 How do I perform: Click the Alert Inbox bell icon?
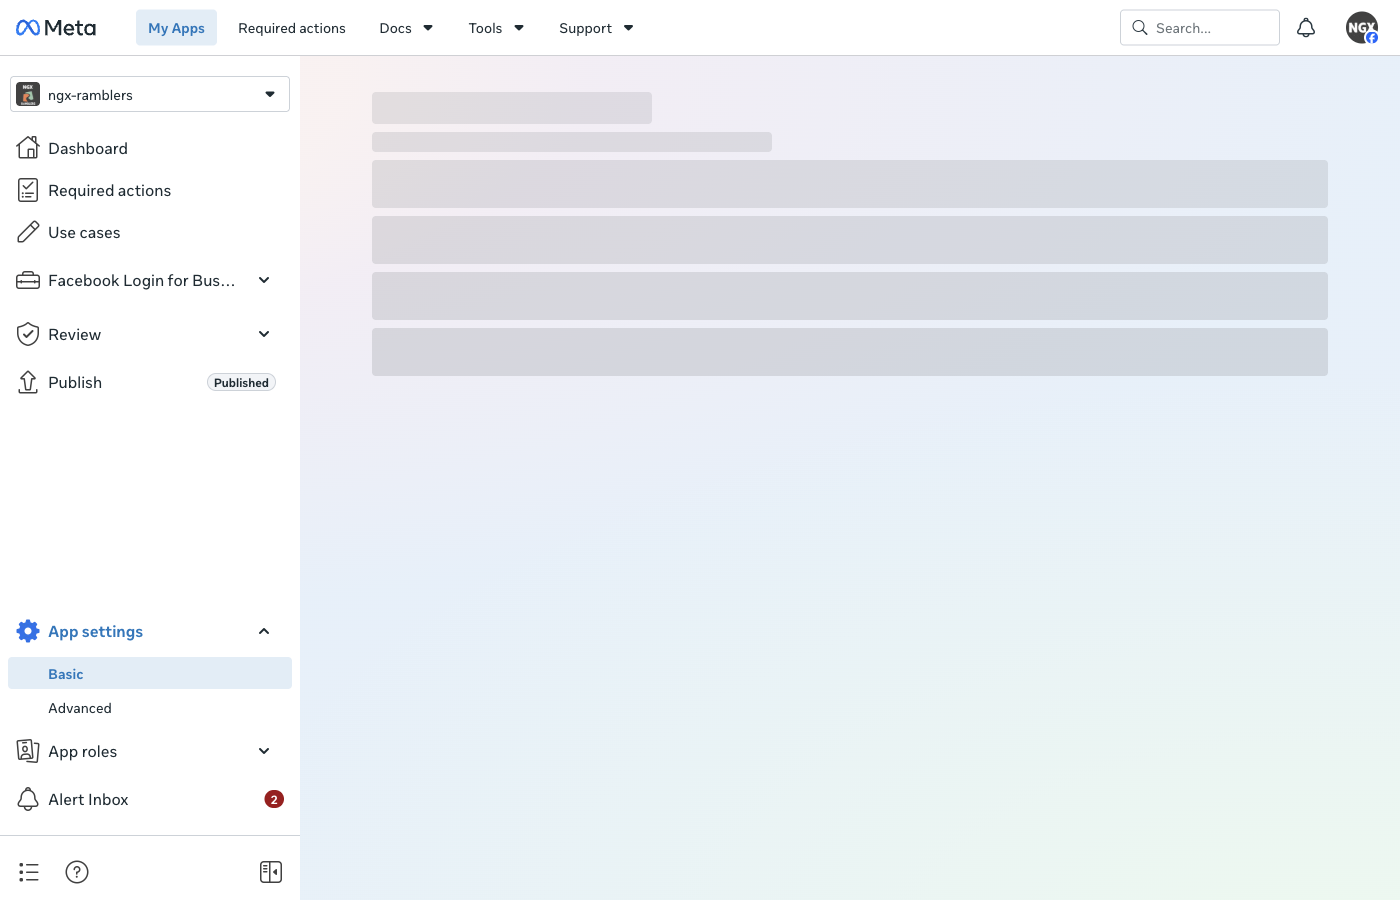point(28,799)
